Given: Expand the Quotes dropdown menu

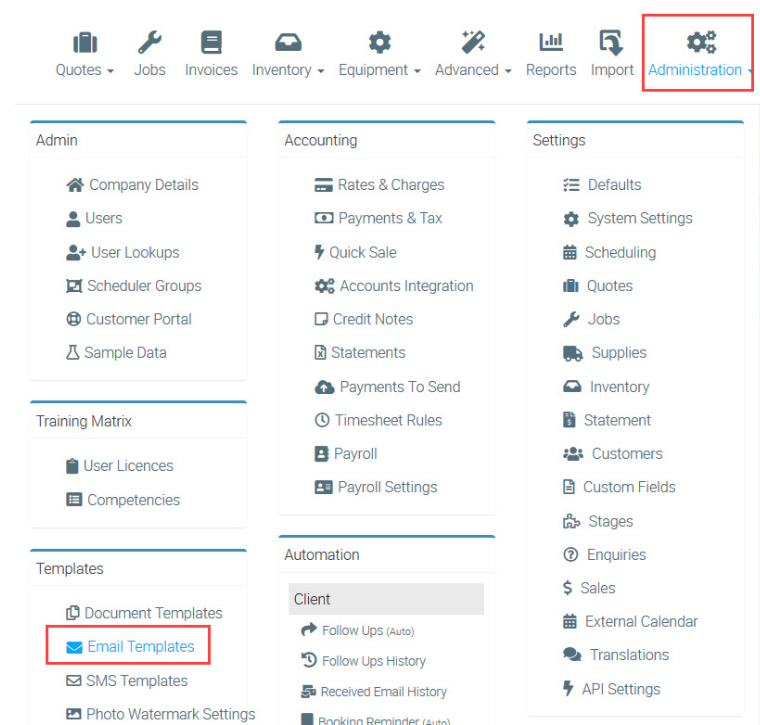Looking at the screenshot, I should tap(84, 70).
